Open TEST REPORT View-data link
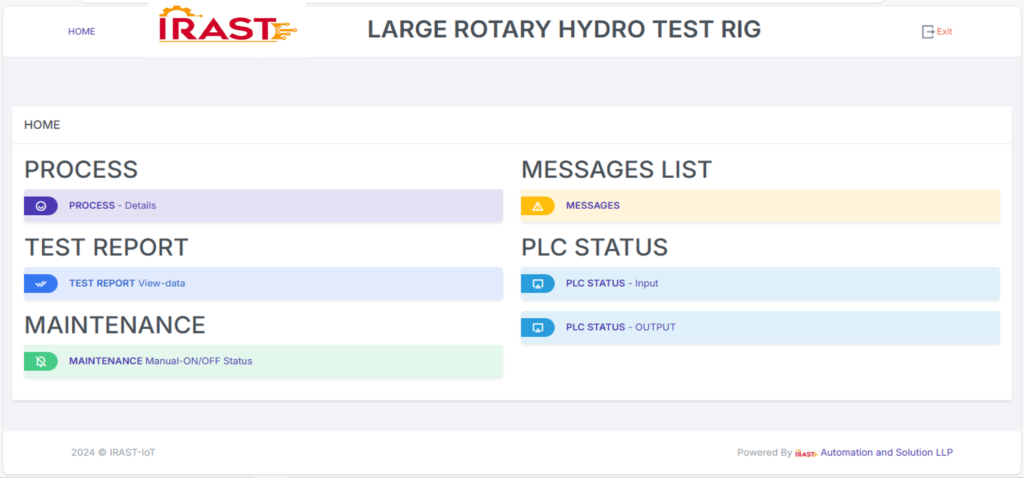The height and width of the screenshot is (478, 1024). pos(127,283)
